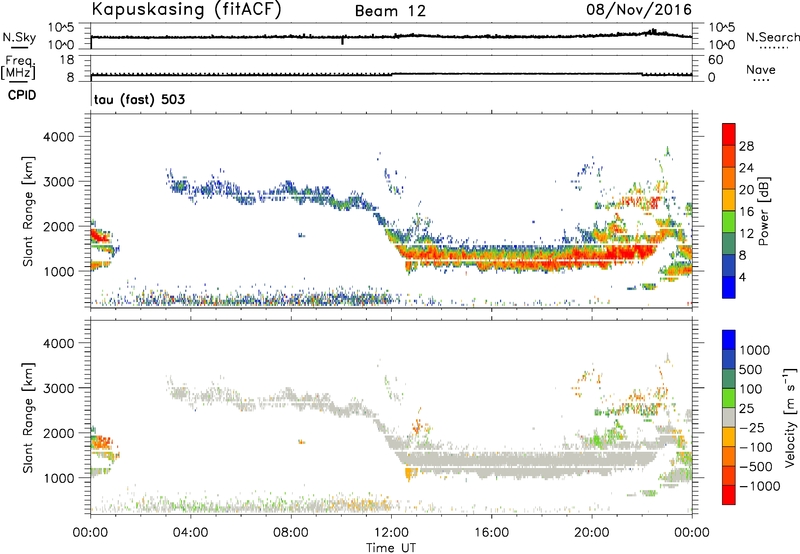Click the 'Kapuskasing (fitACF)' title text
The image size is (800, 554).
(187, 10)
